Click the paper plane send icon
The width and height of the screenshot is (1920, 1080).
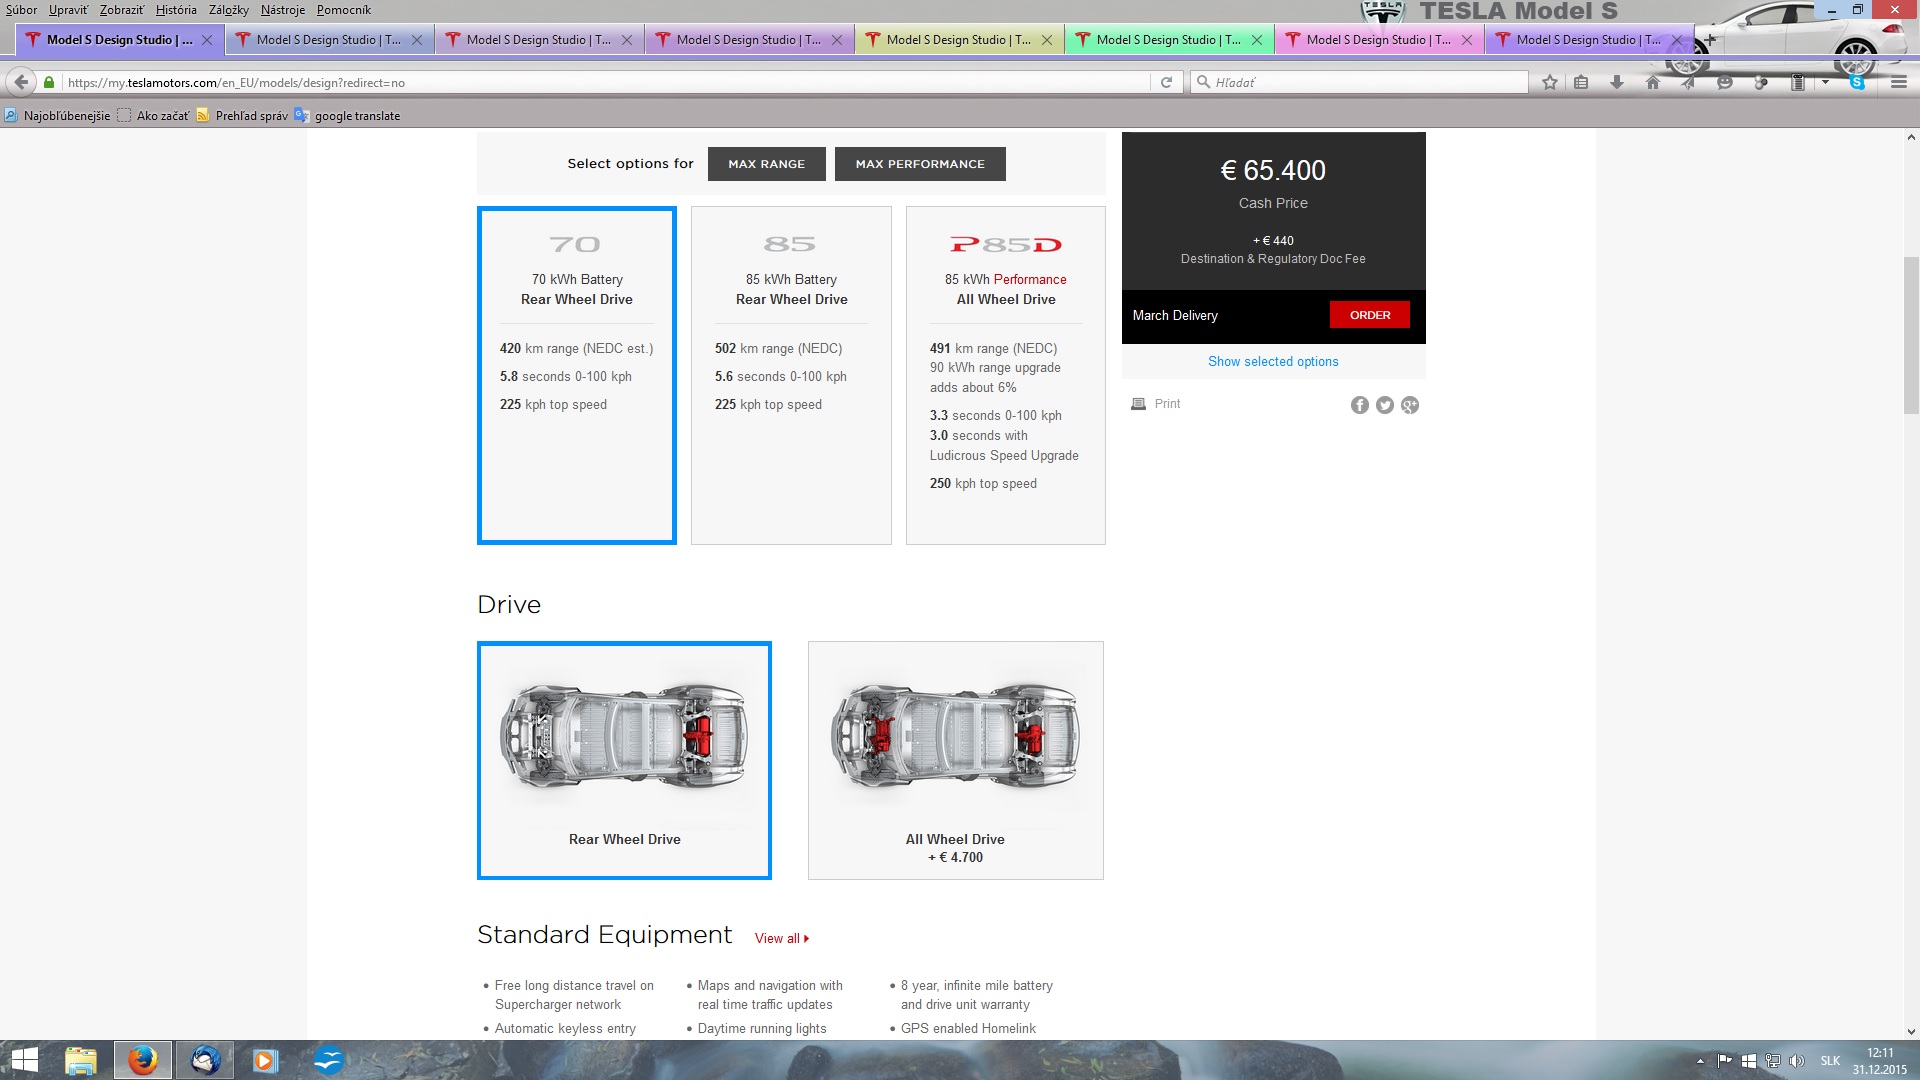(1689, 82)
